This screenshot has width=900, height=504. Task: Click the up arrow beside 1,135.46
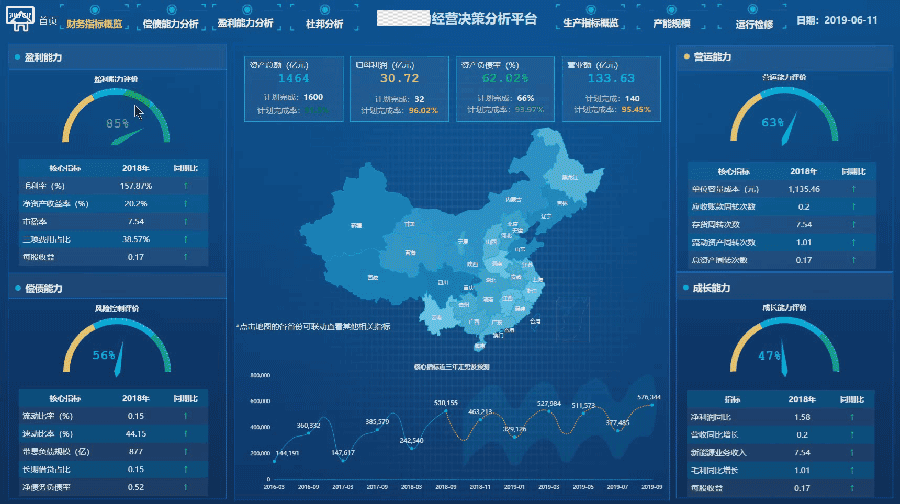854,189
